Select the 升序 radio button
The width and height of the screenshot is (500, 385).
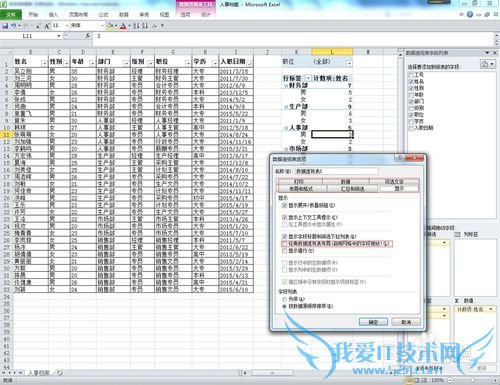(284, 299)
